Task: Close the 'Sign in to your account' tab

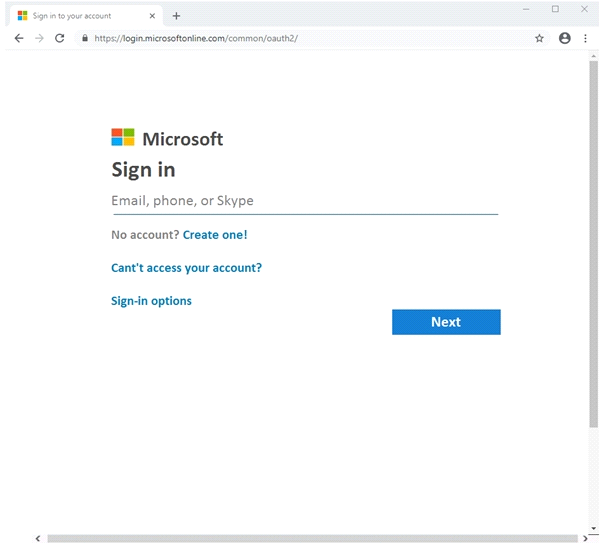Action: click(x=152, y=16)
